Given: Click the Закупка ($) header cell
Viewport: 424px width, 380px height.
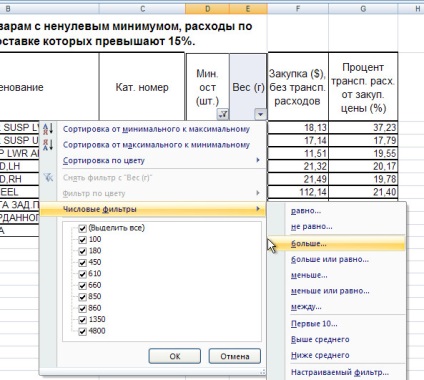Looking at the screenshot, I should 297,87.
